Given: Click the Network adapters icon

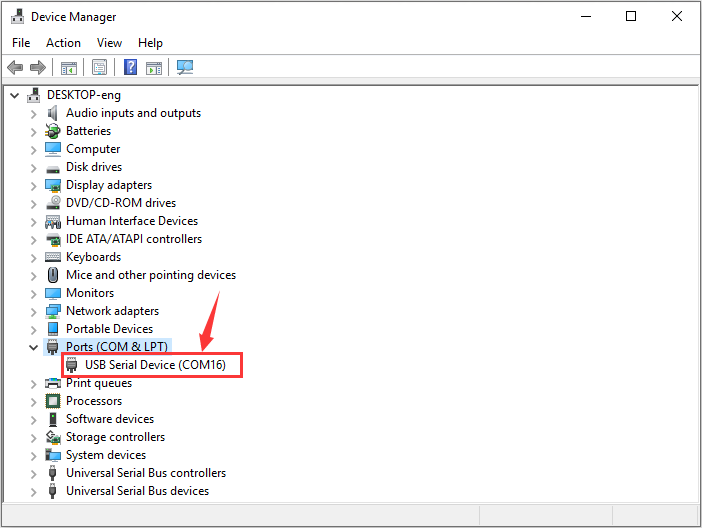Looking at the screenshot, I should tap(53, 311).
